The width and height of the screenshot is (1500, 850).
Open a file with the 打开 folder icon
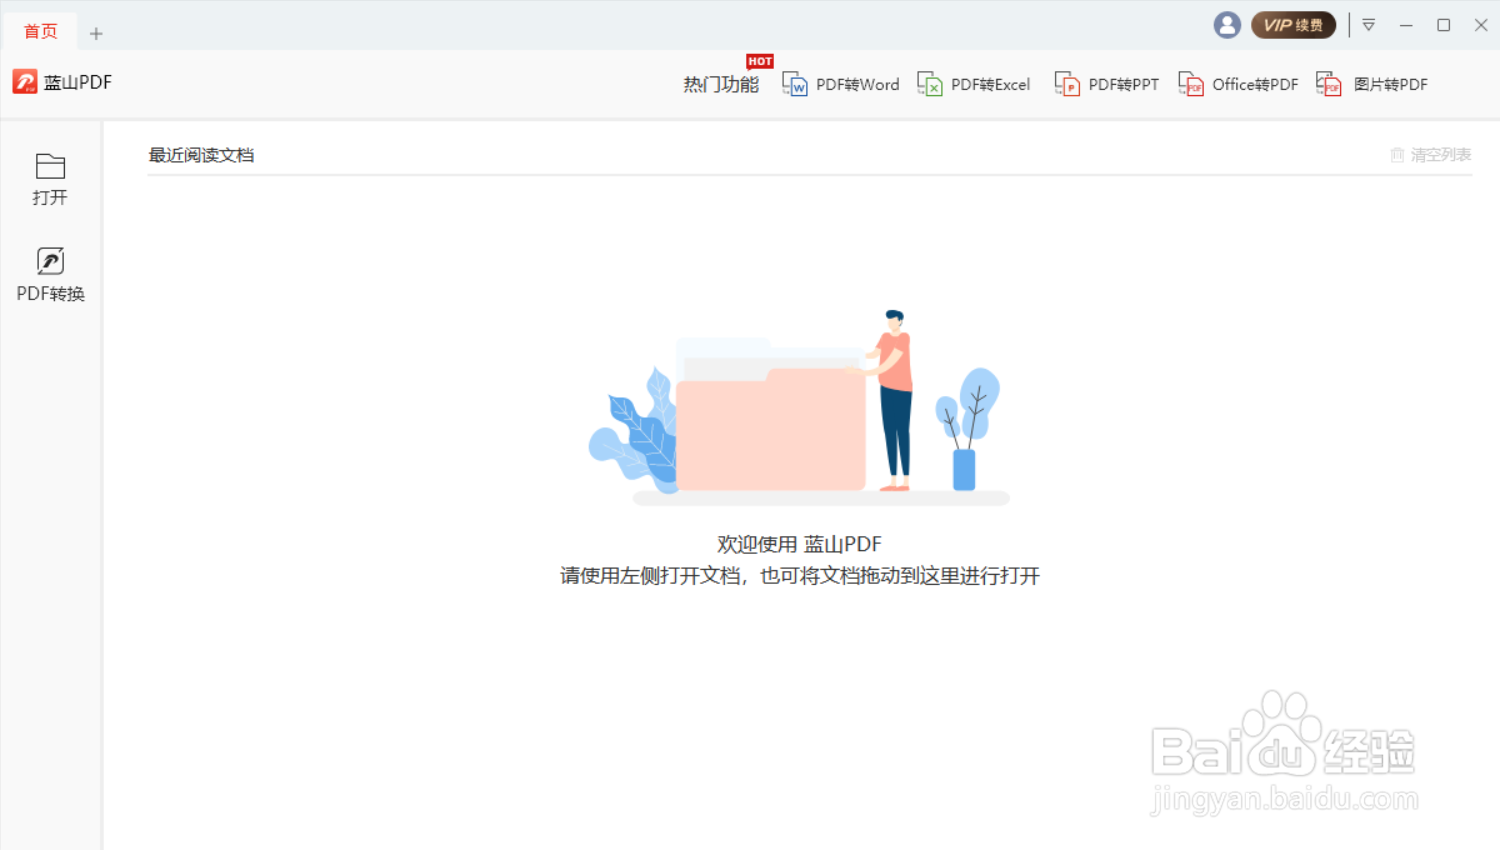coord(50,180)
